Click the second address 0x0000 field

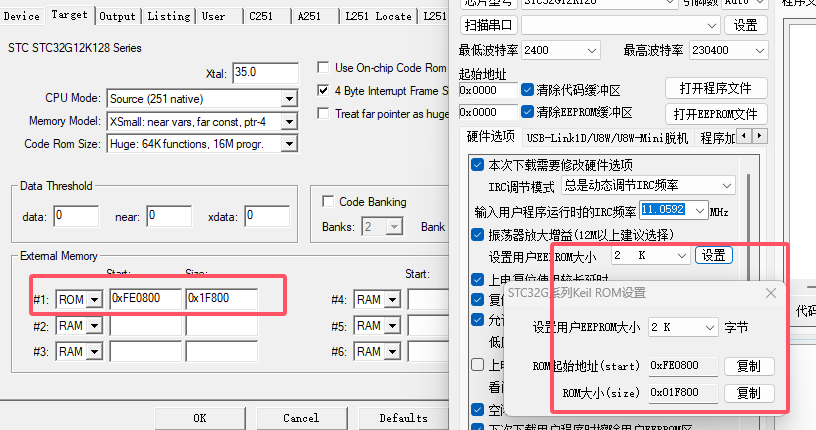coord(488,112)
